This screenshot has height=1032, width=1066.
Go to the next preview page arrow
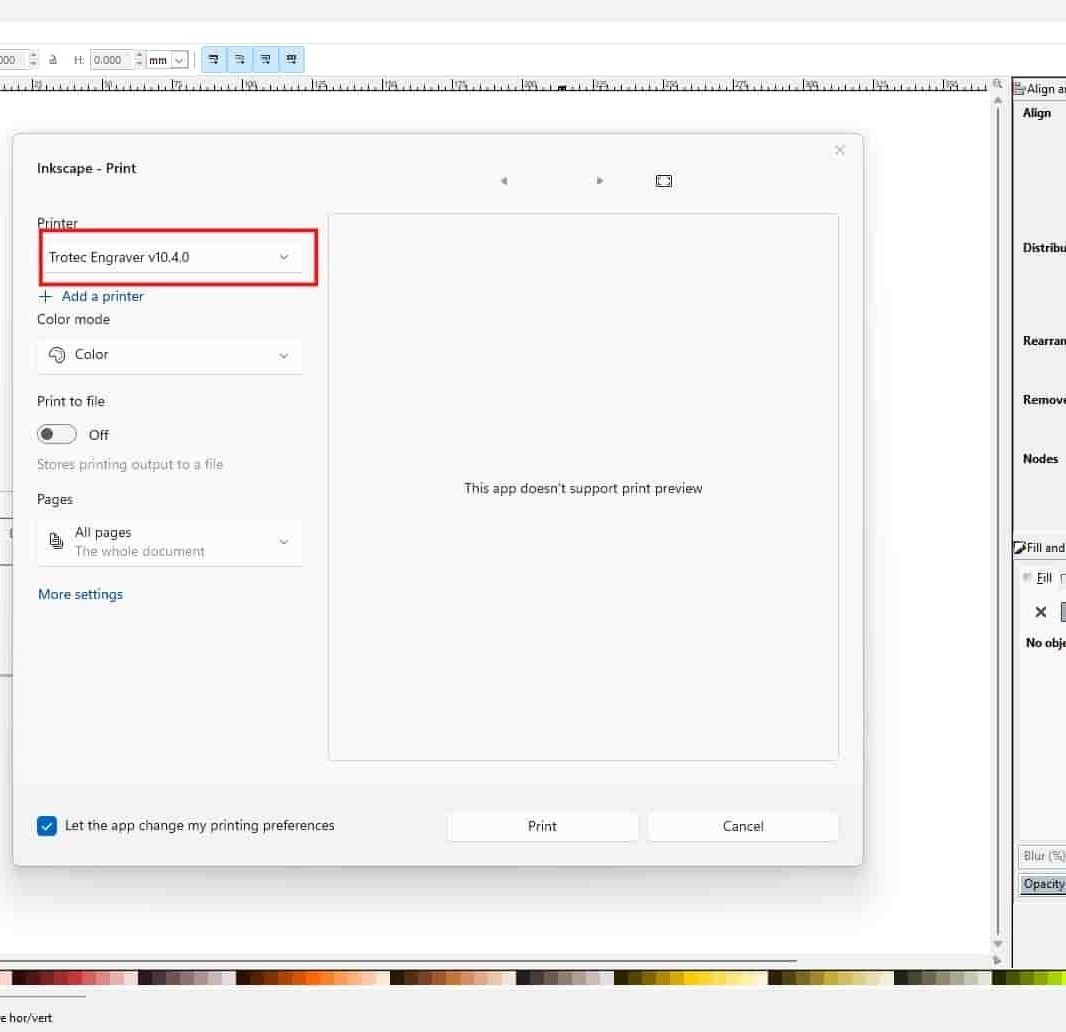click(x=600, y=181)
